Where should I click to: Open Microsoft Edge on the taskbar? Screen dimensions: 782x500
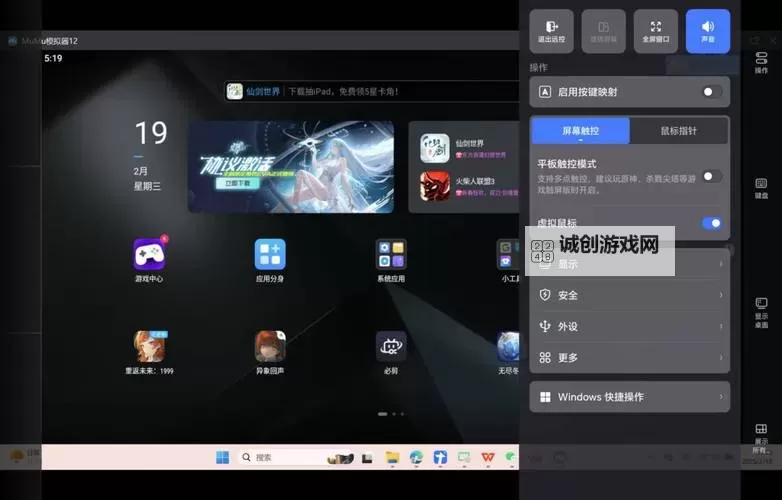click(416, 457)
